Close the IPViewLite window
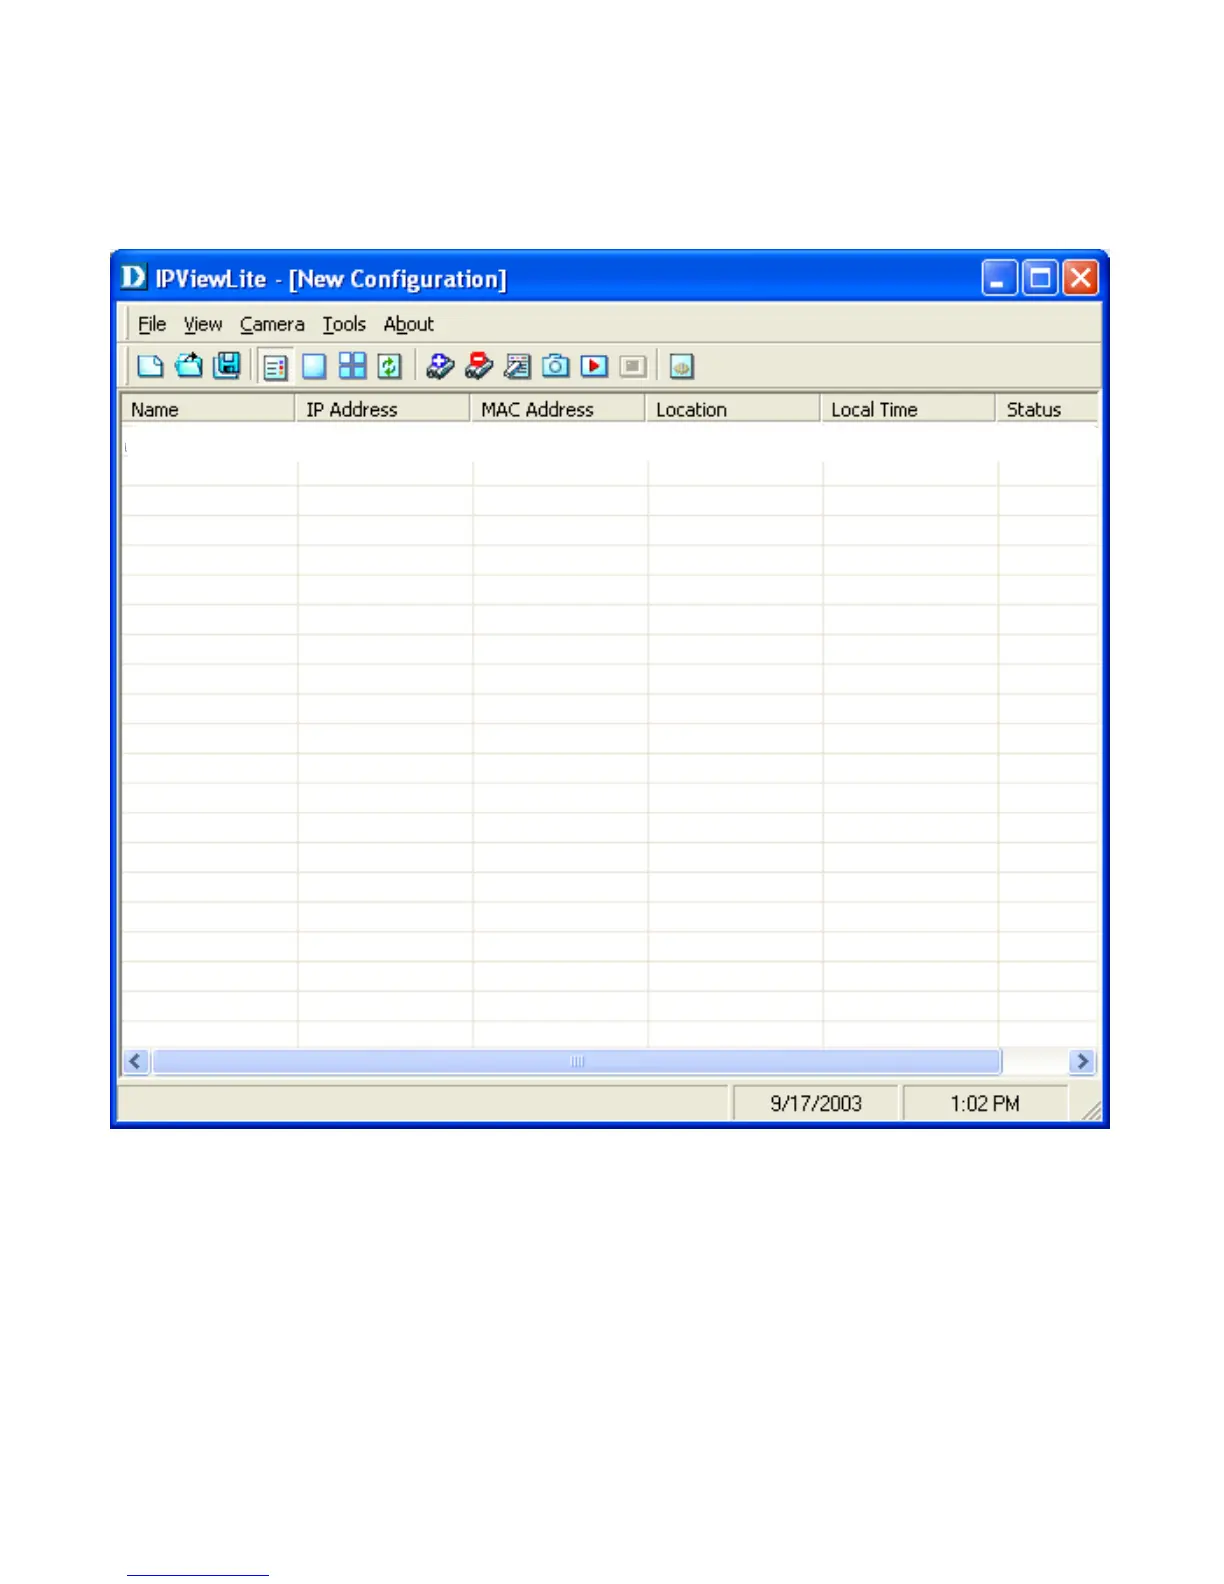 (x=1081, y=278)
